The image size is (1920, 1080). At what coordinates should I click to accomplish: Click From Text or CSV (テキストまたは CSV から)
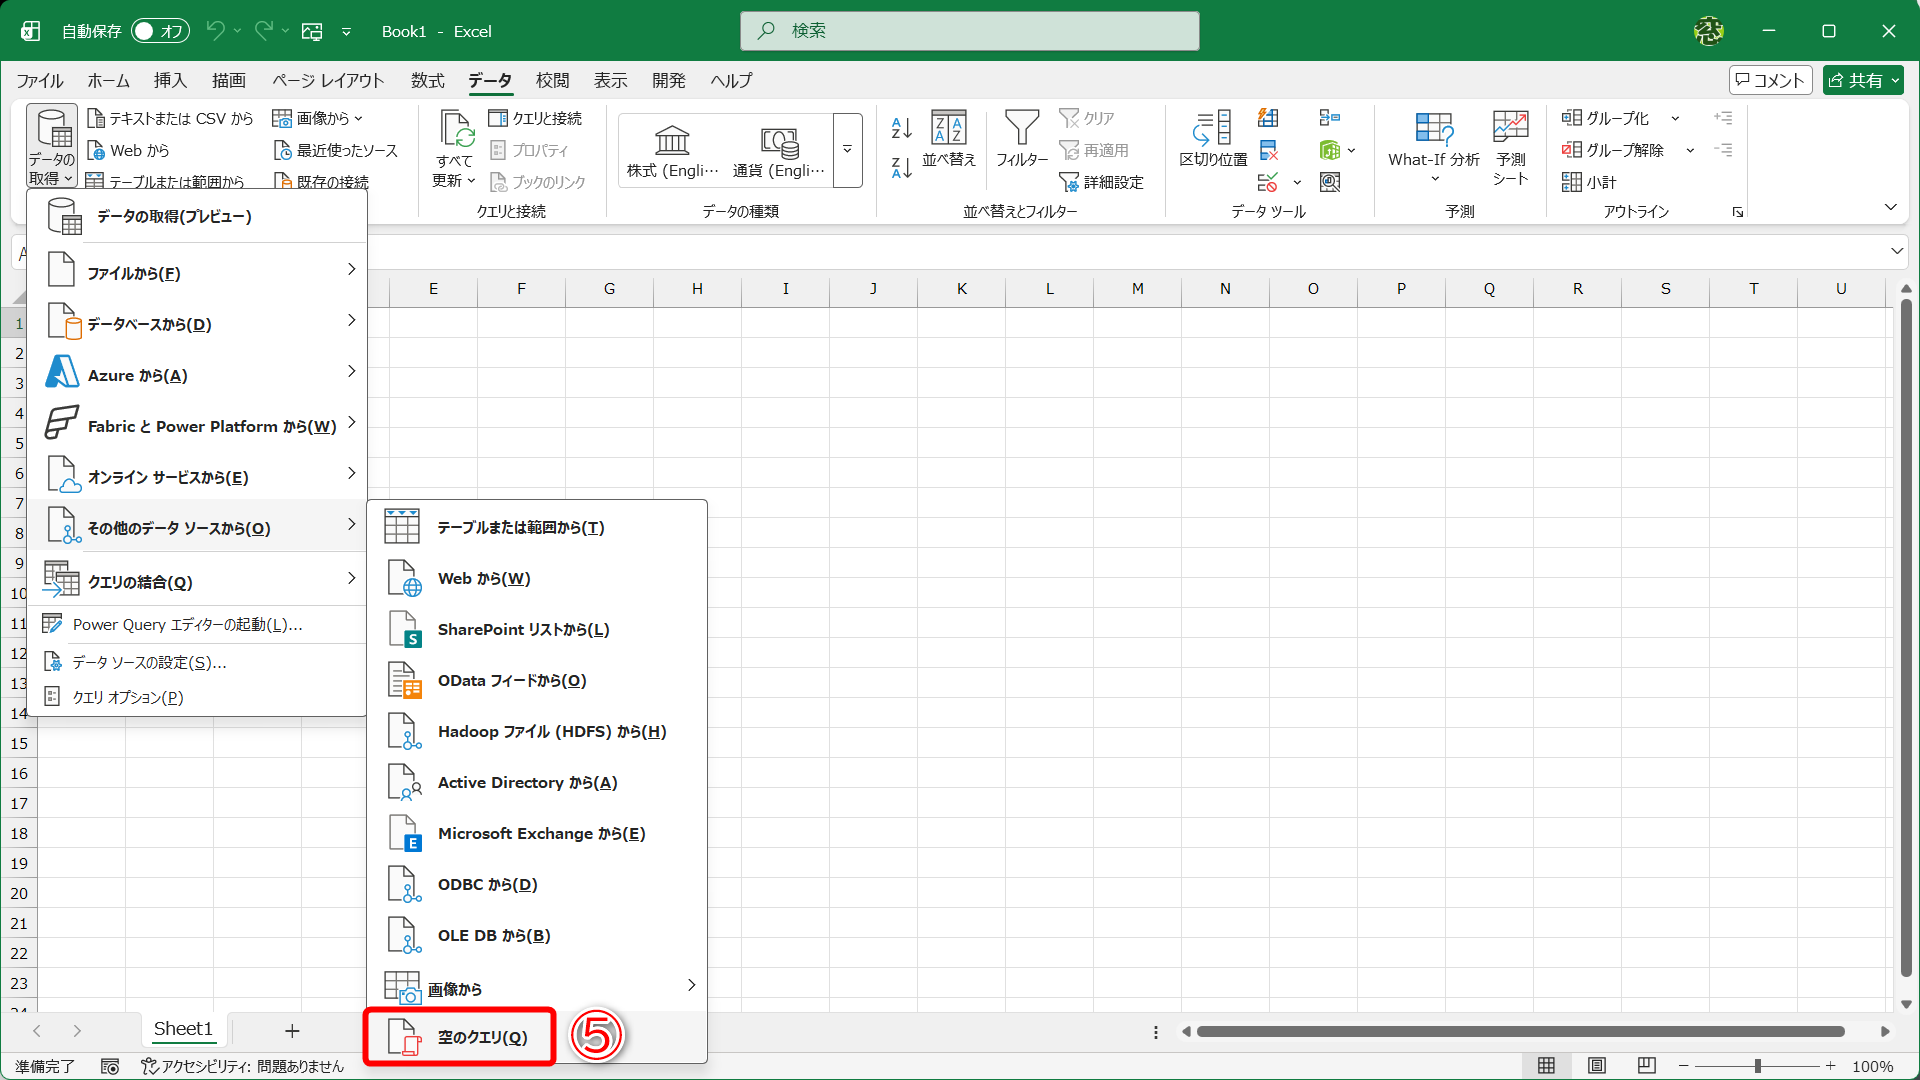click(x=170, y=118)
